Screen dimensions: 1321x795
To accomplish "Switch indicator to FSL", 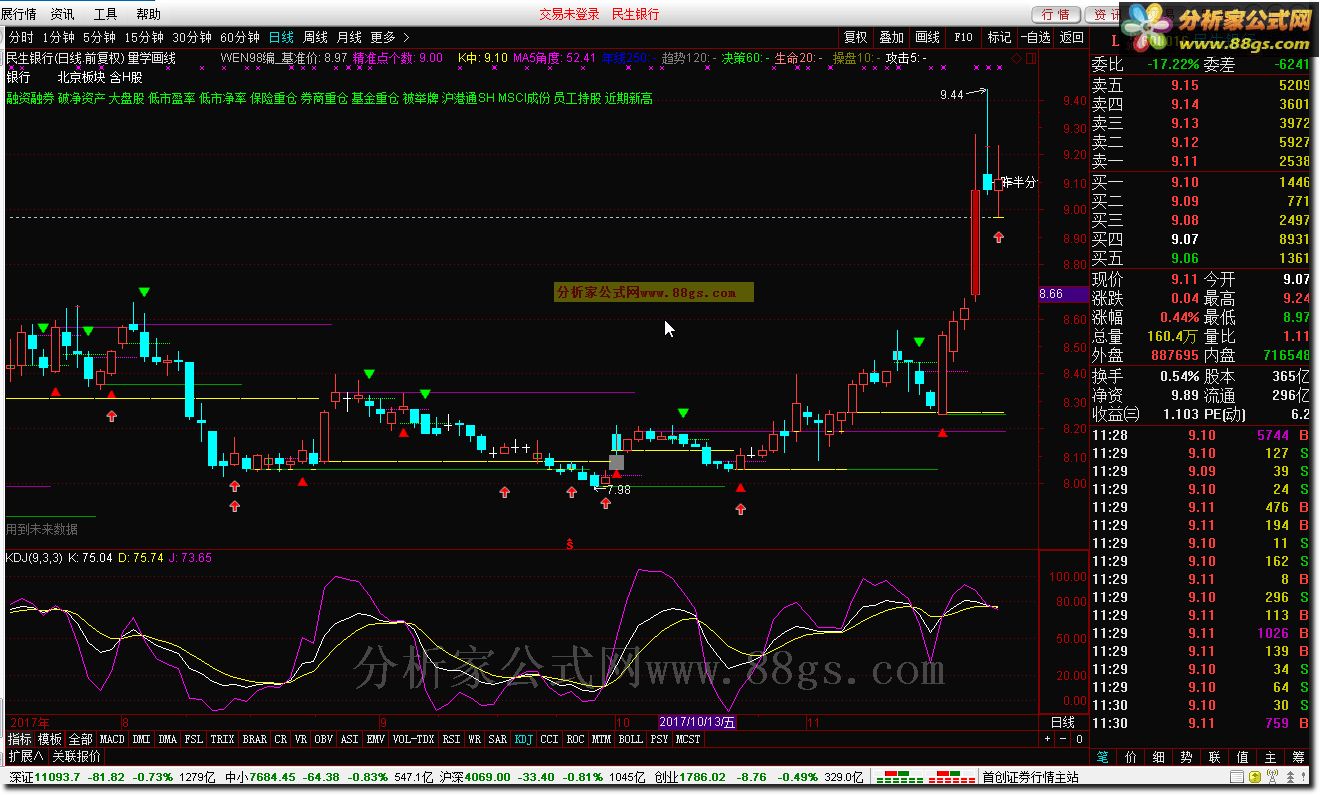I will click(194, 739).
